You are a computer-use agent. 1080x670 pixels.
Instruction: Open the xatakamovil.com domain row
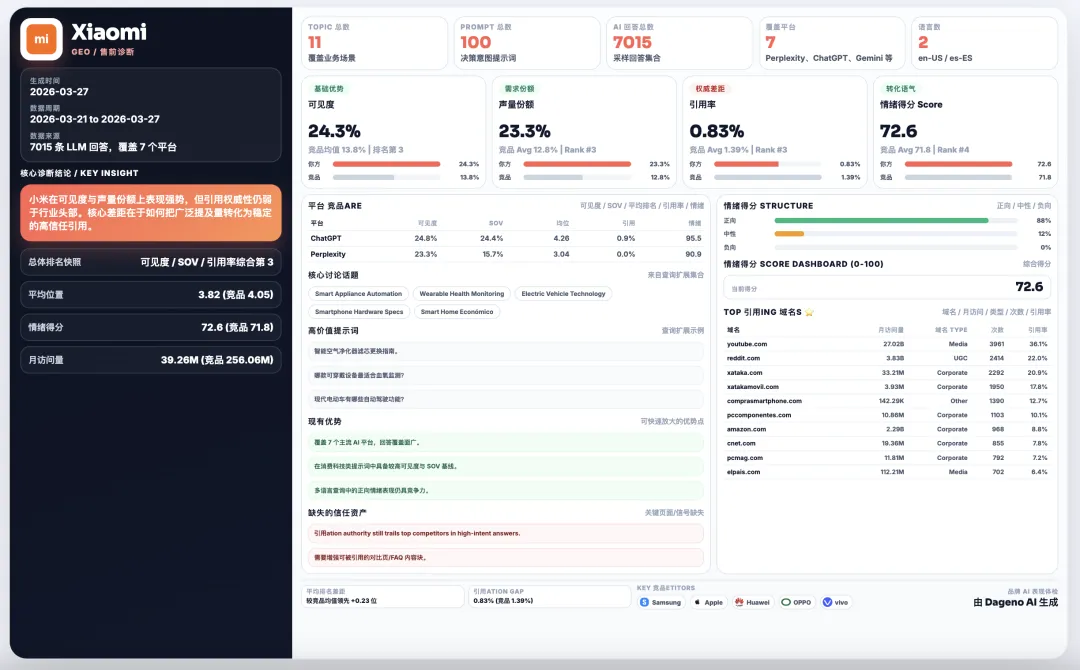pyautogui.click(x=887, y=387)
